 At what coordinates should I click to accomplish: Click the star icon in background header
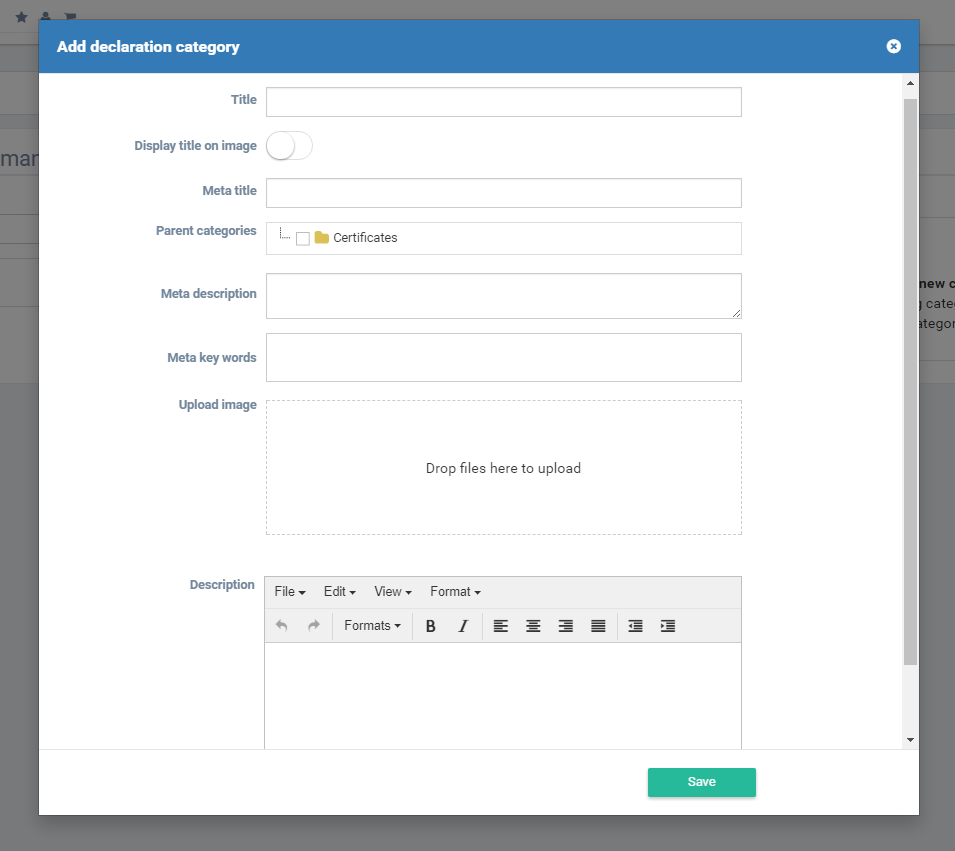tap(21, 17)
